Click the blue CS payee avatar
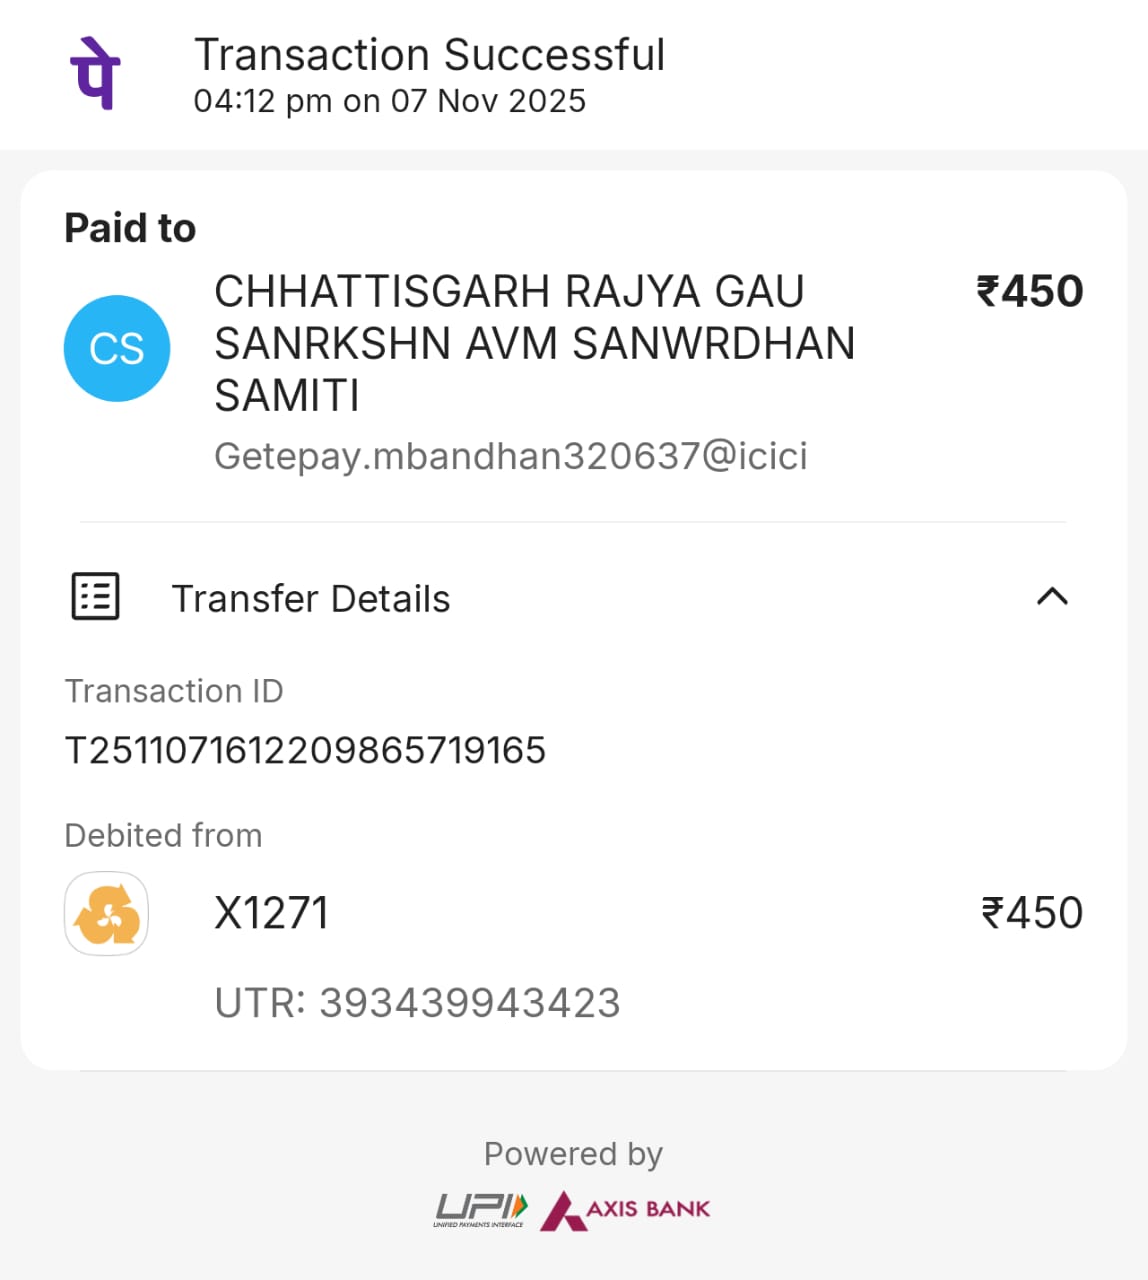The height and width of the screenshot is (1280, 1148). 117,348
